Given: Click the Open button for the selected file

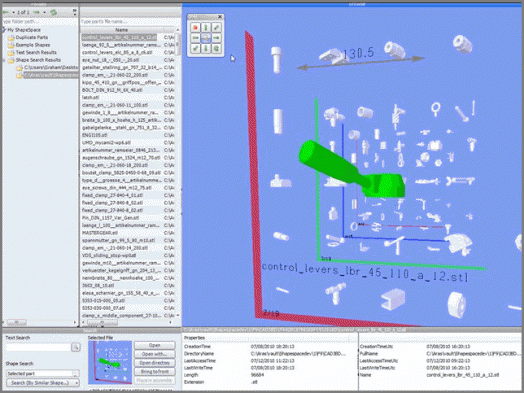Looking at the screenshot, I should (x=155, y=345).
